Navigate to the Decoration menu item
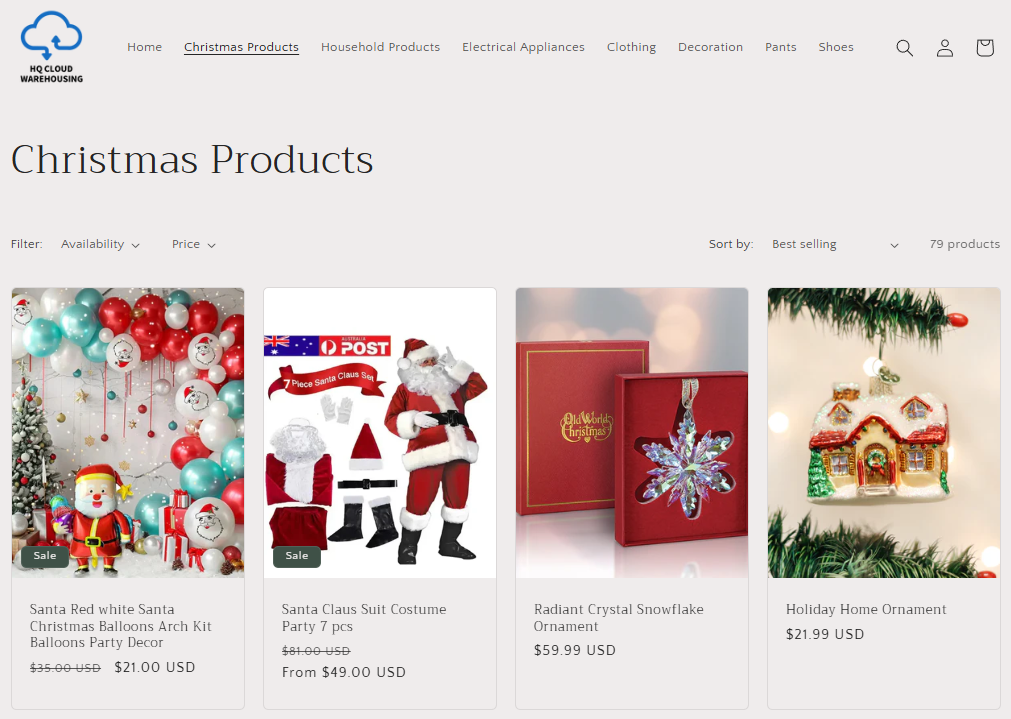This screenshot has width=1011, height=719. (x=711, y=47)
